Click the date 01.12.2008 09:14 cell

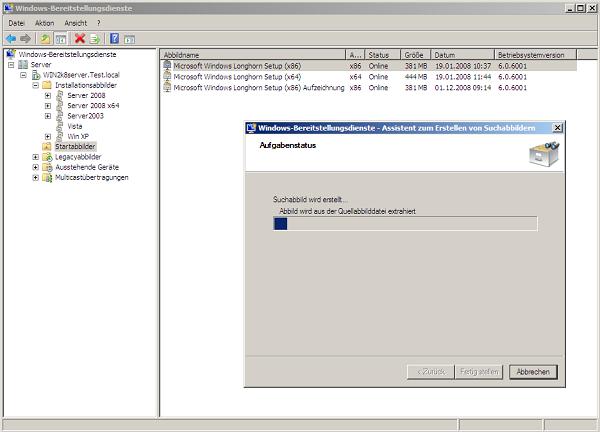pyautogui.click(x=463, y=88)
